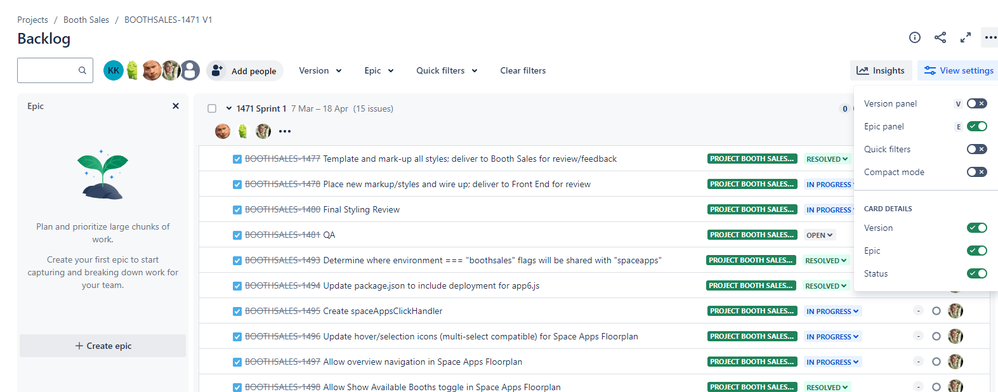Open the IN PROGRESS status dropdown for BOOTHSALES-1495
This screenshot has height=392, width=998.
pos(833,311)
